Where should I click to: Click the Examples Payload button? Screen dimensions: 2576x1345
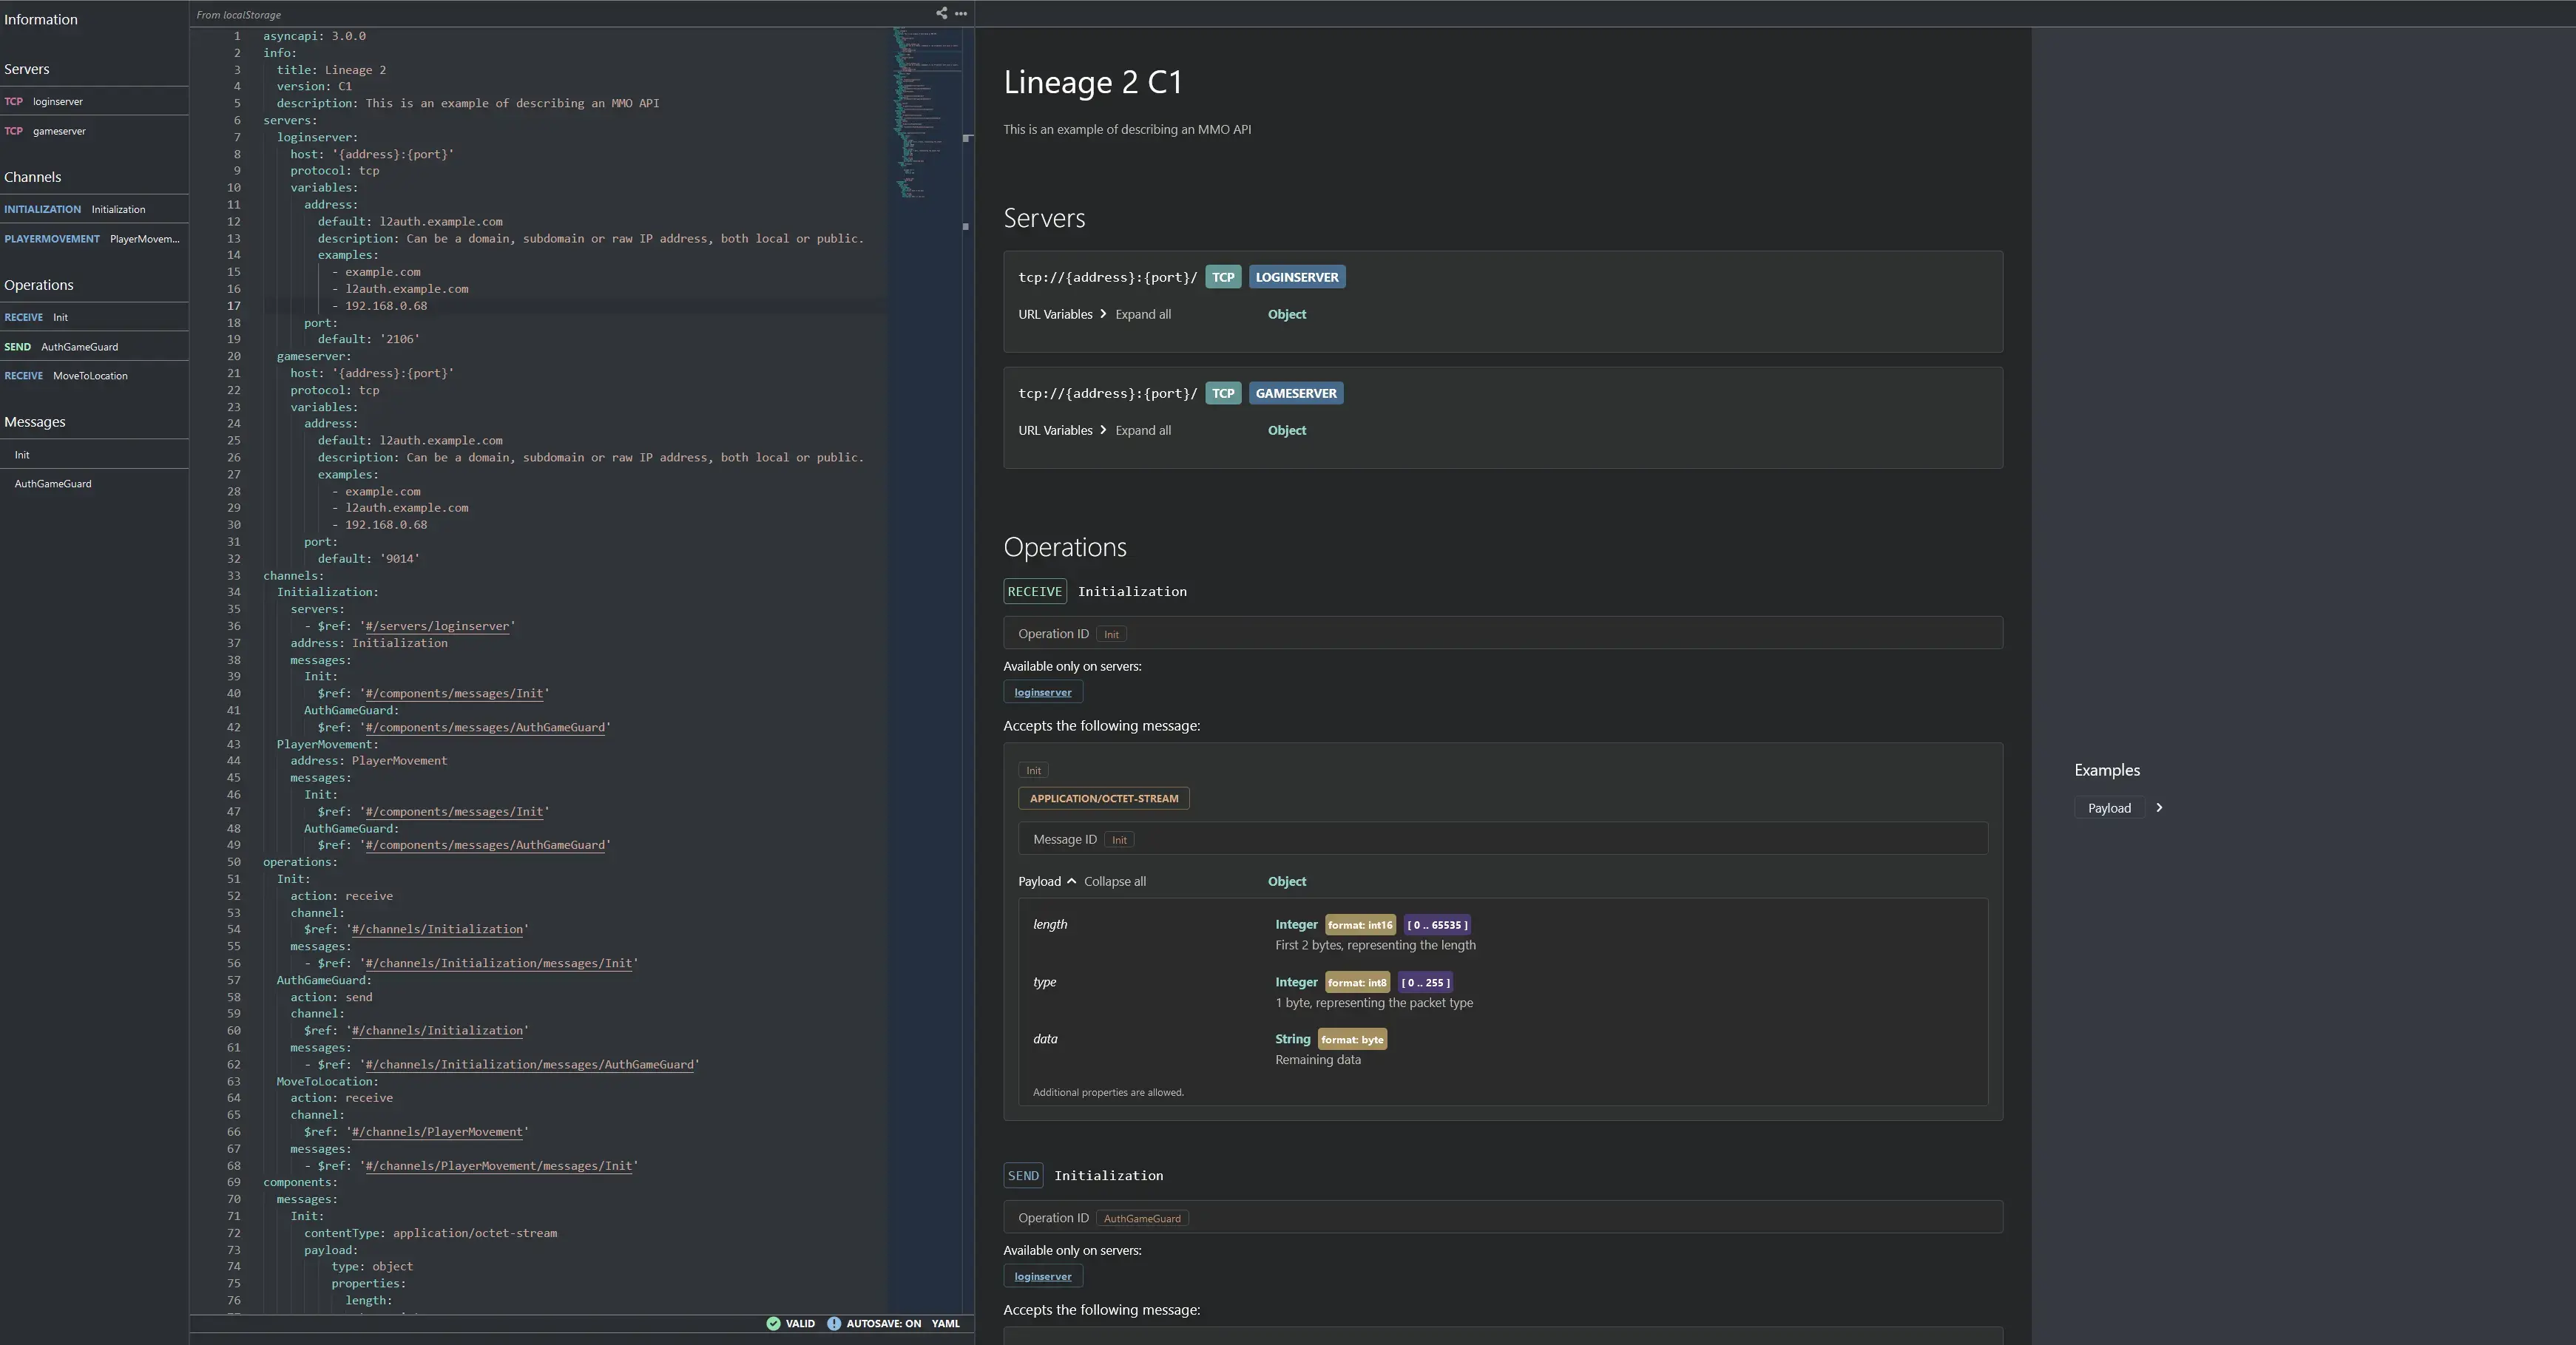coord(2109,808)
